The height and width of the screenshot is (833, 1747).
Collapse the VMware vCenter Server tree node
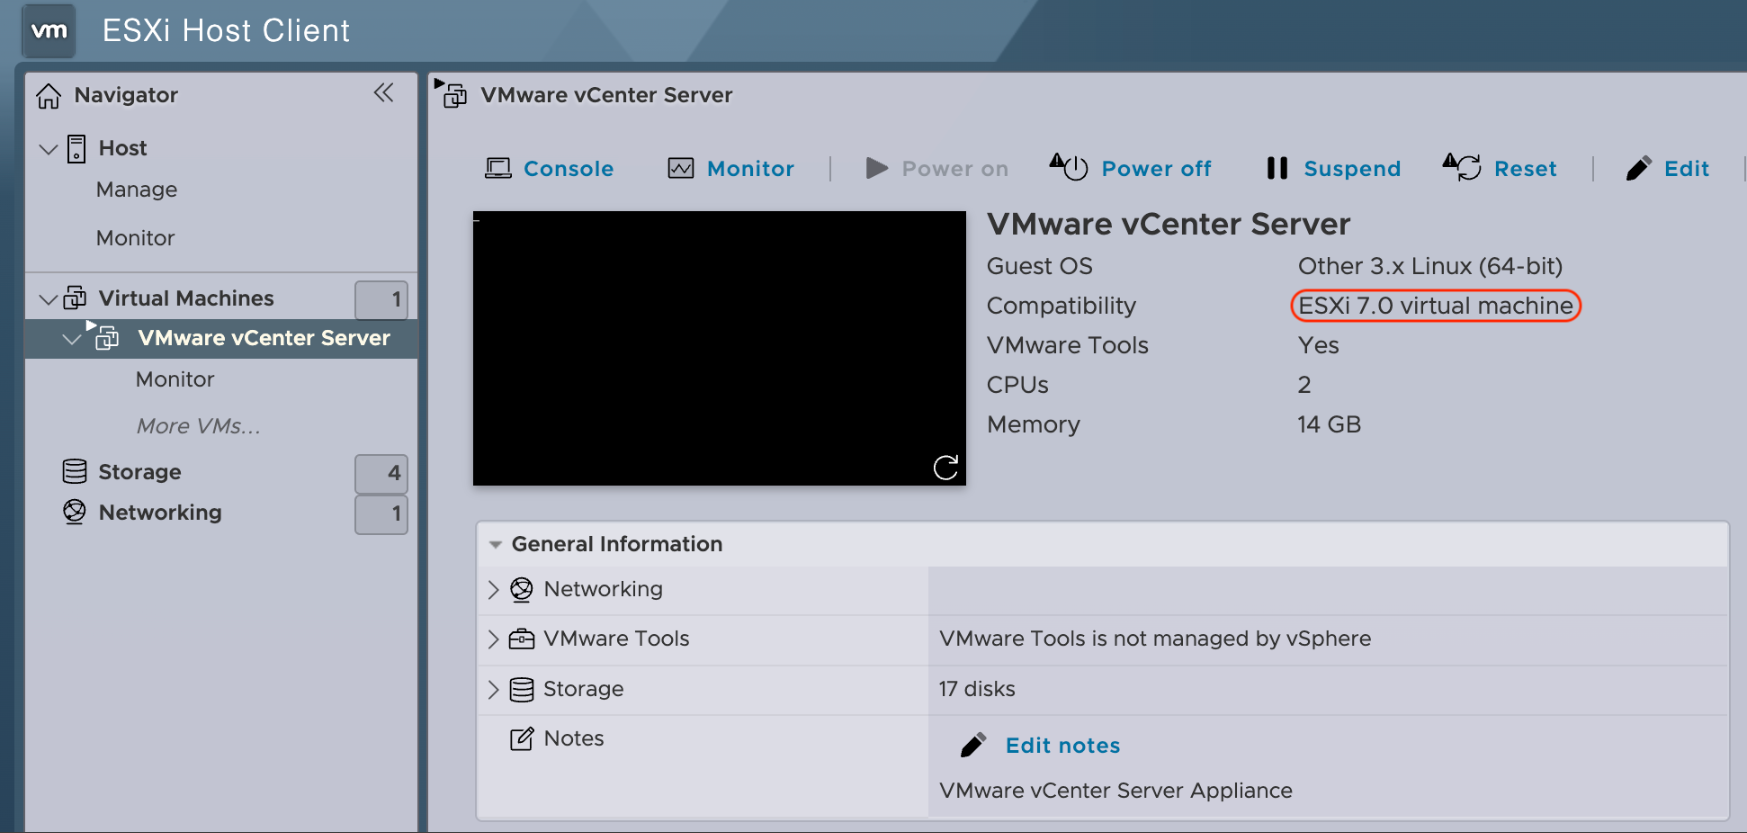[x=72, y=339]
